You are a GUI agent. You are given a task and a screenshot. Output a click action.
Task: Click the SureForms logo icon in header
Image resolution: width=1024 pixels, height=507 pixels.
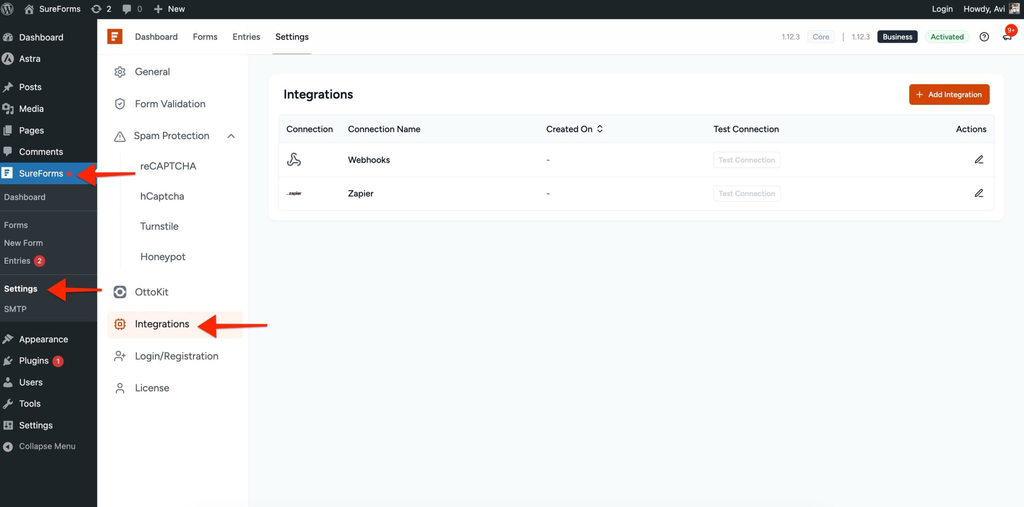[x=115, y=37]
